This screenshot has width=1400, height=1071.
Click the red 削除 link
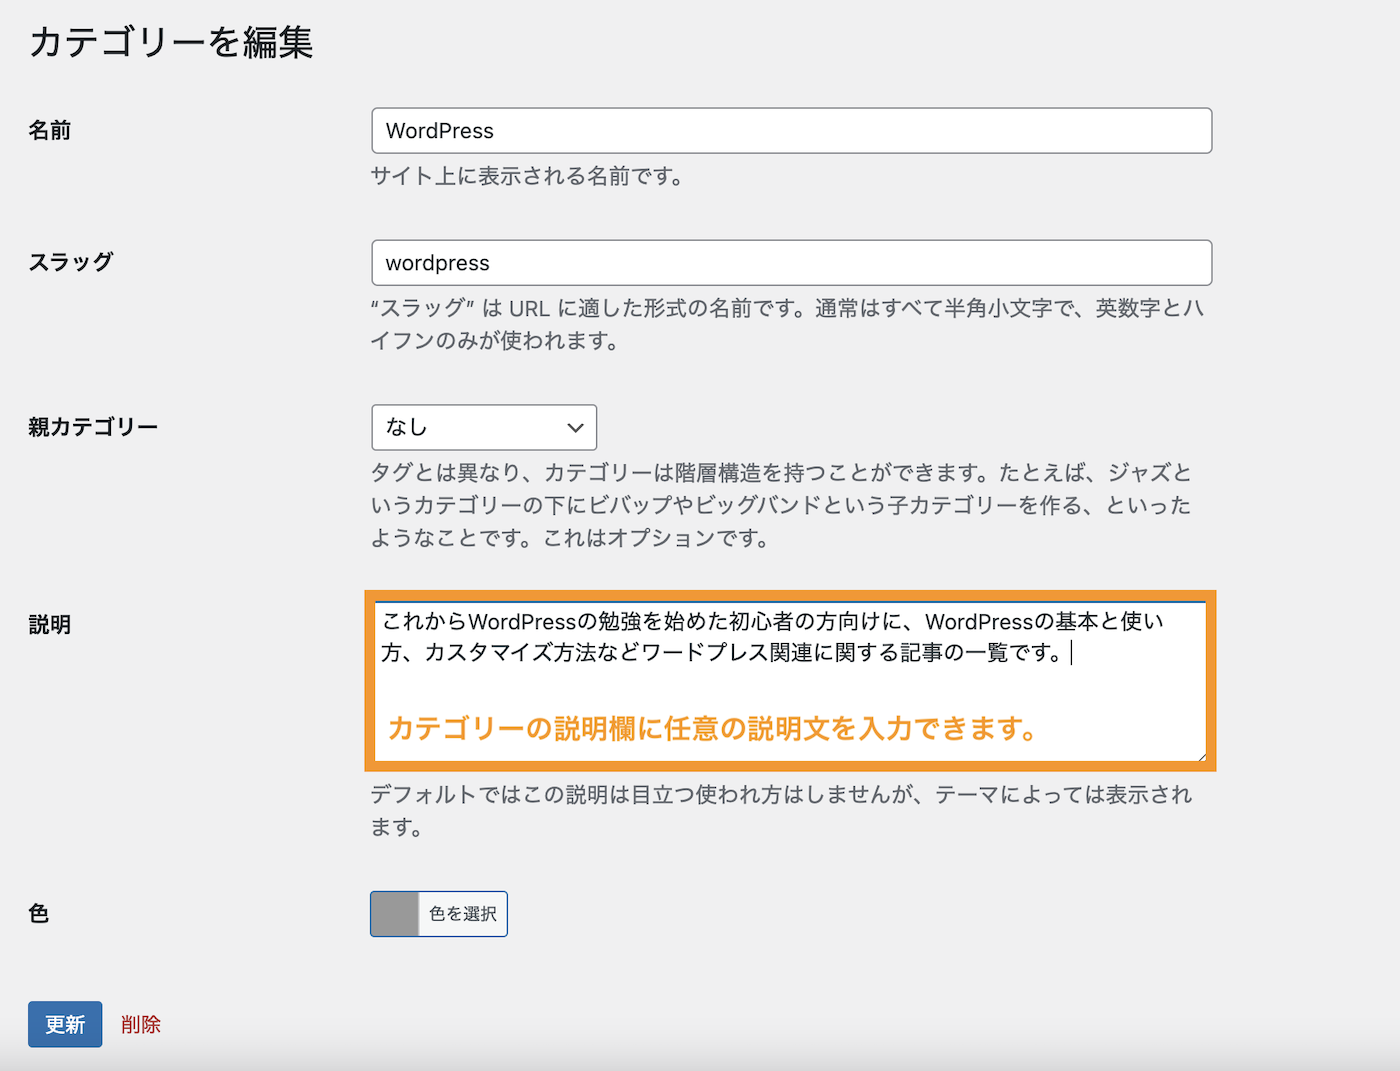[141, 1024]
